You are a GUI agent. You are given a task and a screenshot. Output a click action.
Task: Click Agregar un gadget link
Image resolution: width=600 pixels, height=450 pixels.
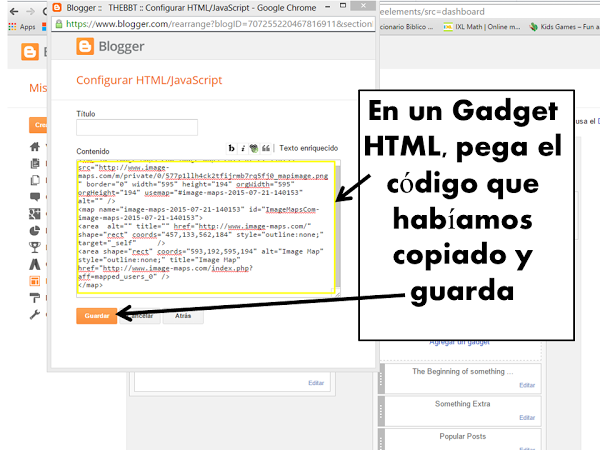[461, 343]
